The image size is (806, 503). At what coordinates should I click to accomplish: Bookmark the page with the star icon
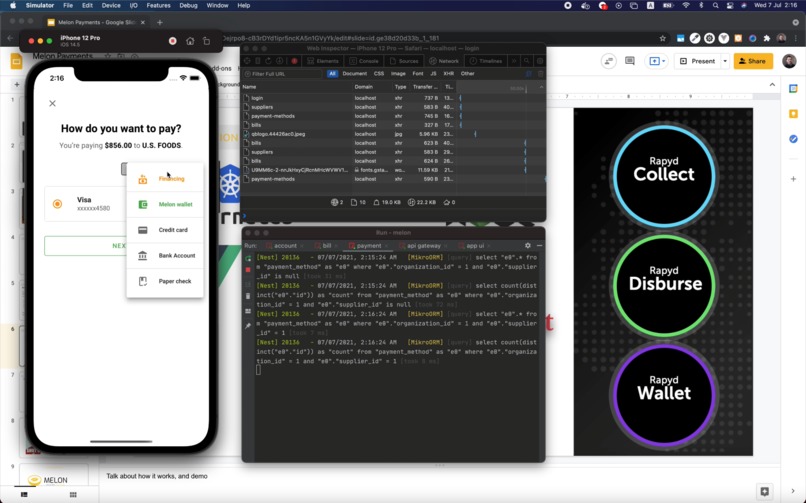coord(663,39)
